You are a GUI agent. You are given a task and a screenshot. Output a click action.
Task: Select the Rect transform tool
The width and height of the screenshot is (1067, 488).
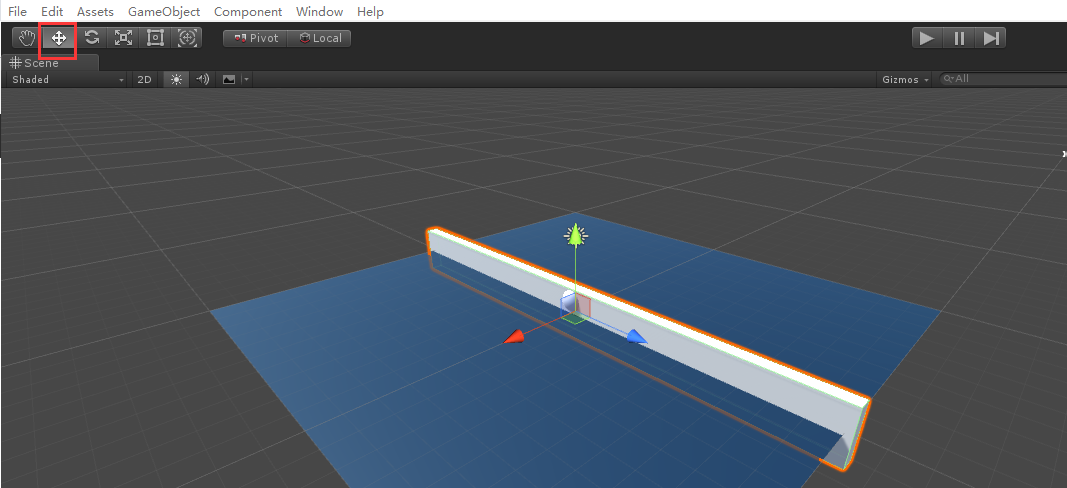click(x=155, y=38)
